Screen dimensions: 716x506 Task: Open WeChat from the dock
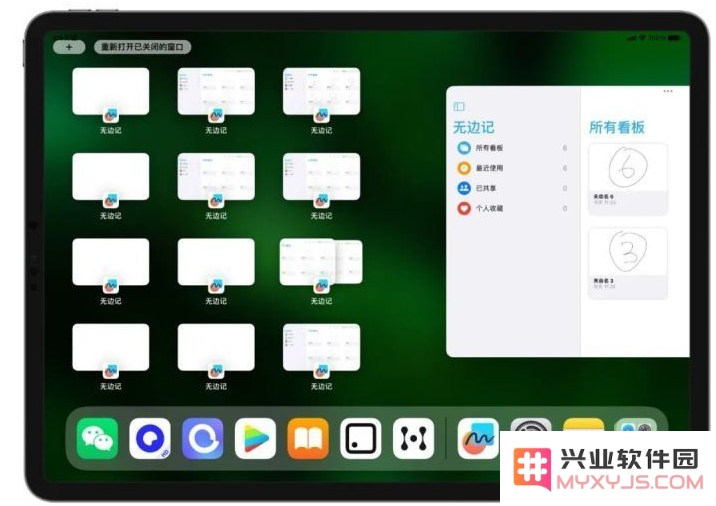(x=97, y=438)
